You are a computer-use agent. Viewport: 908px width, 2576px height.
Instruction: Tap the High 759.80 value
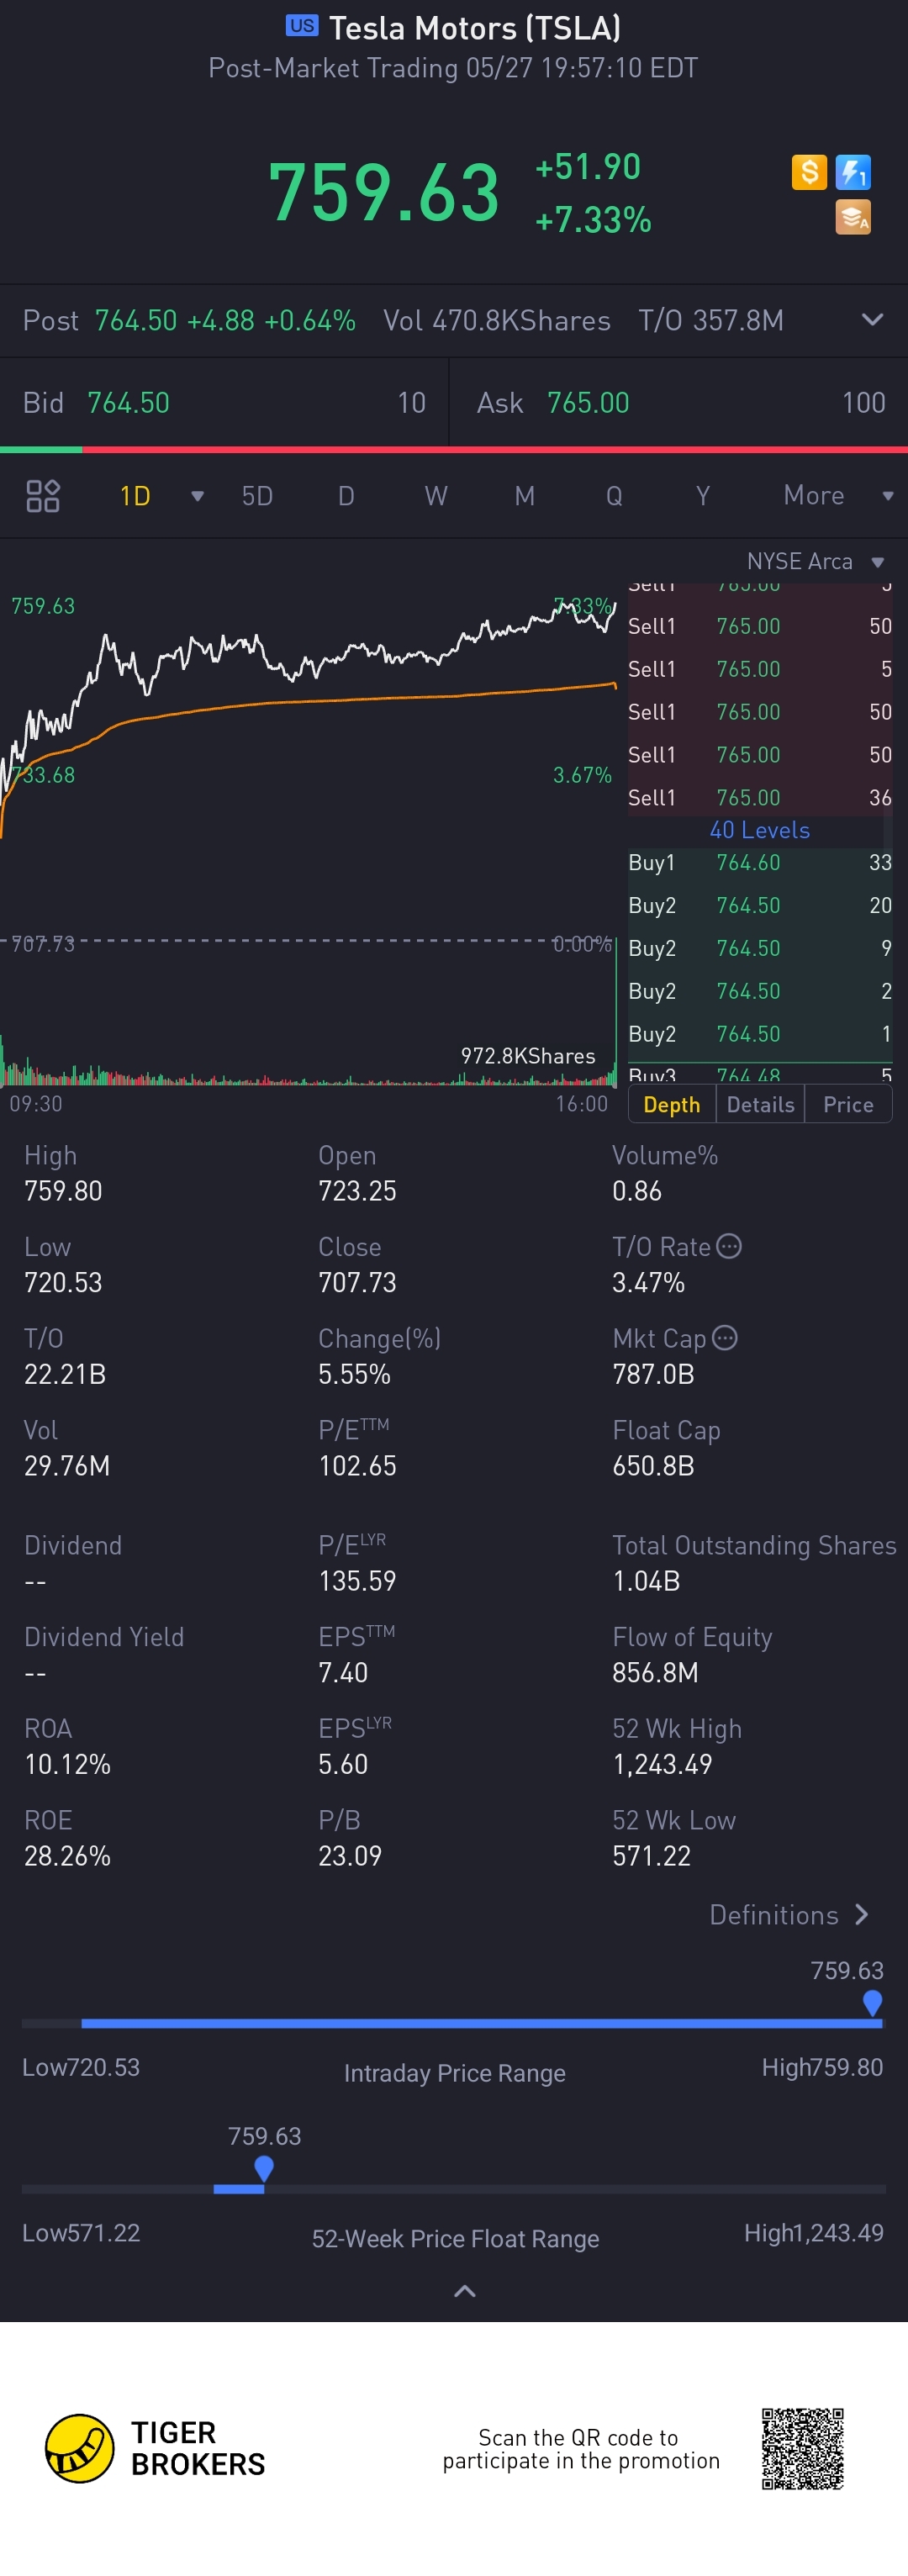pyautogui.click(x=63, y=1190)
